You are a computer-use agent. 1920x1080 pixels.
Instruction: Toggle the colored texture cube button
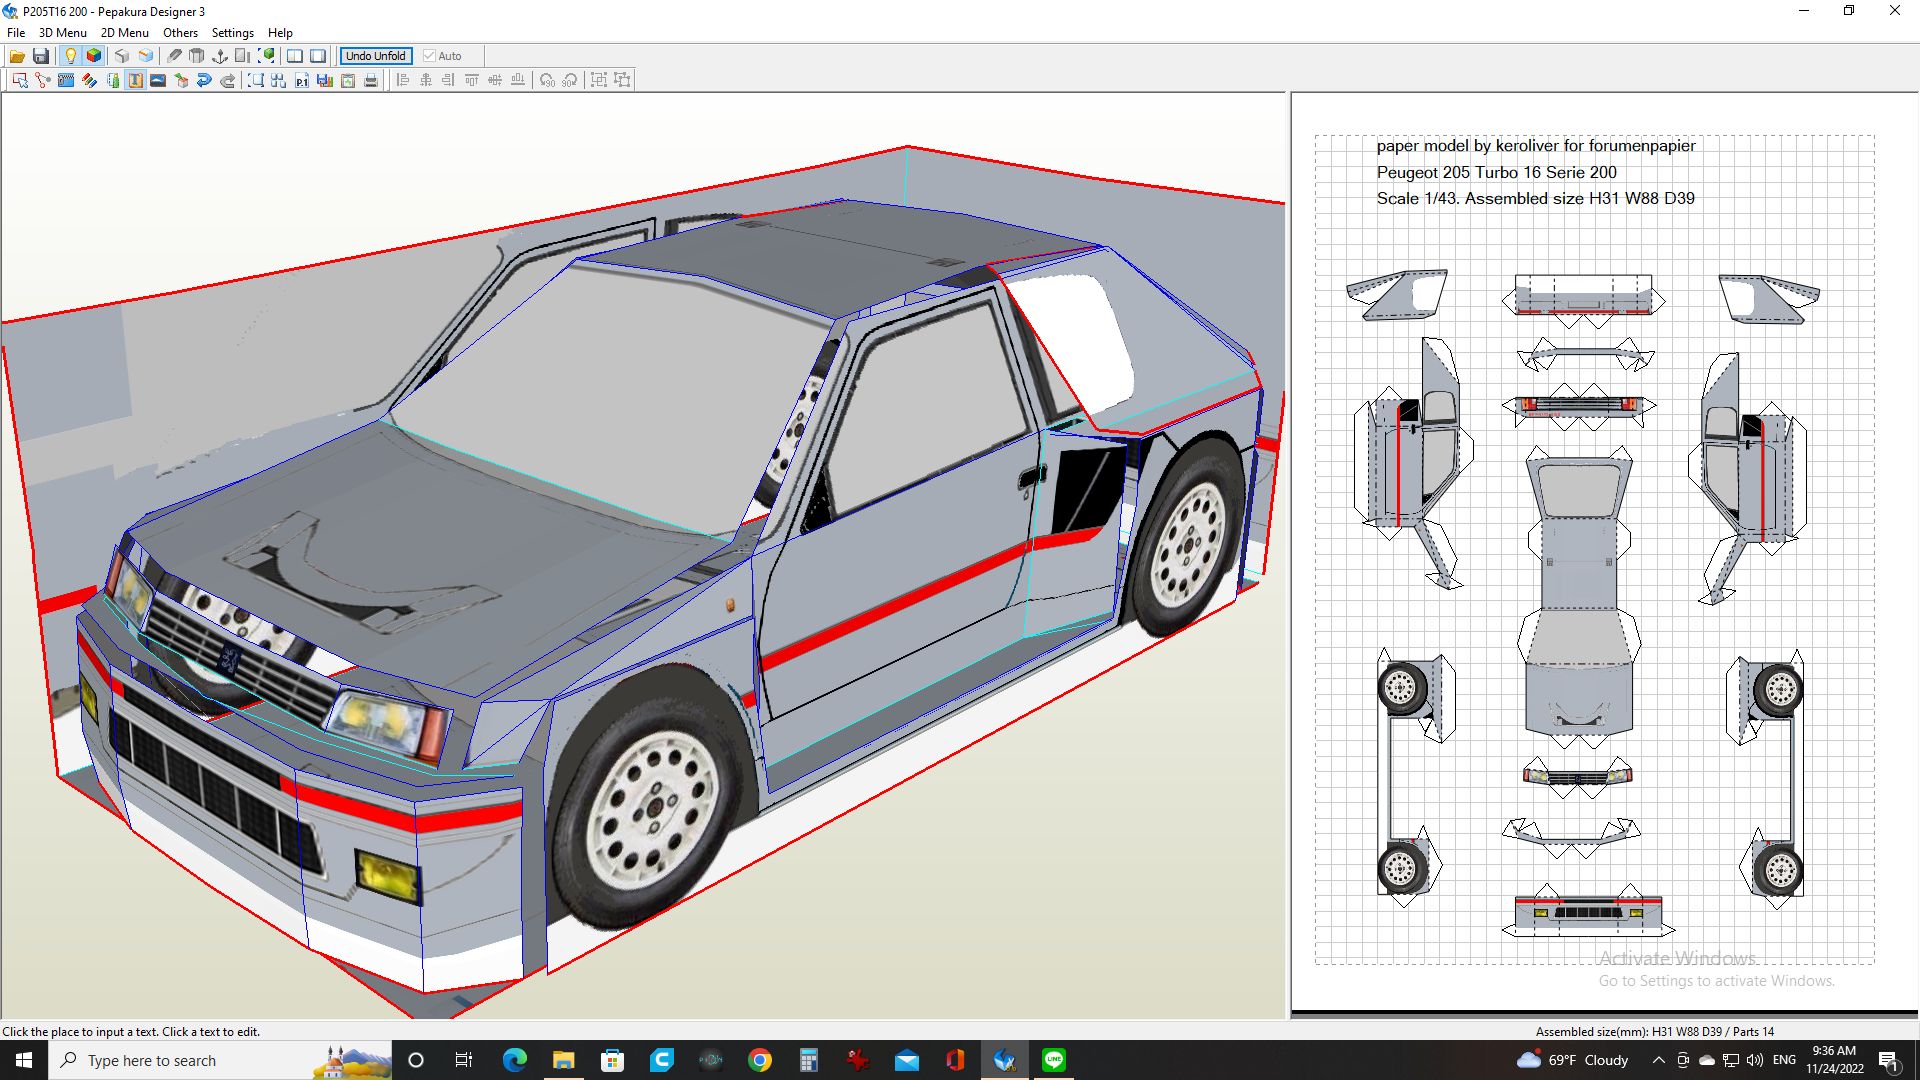point(94,56)
